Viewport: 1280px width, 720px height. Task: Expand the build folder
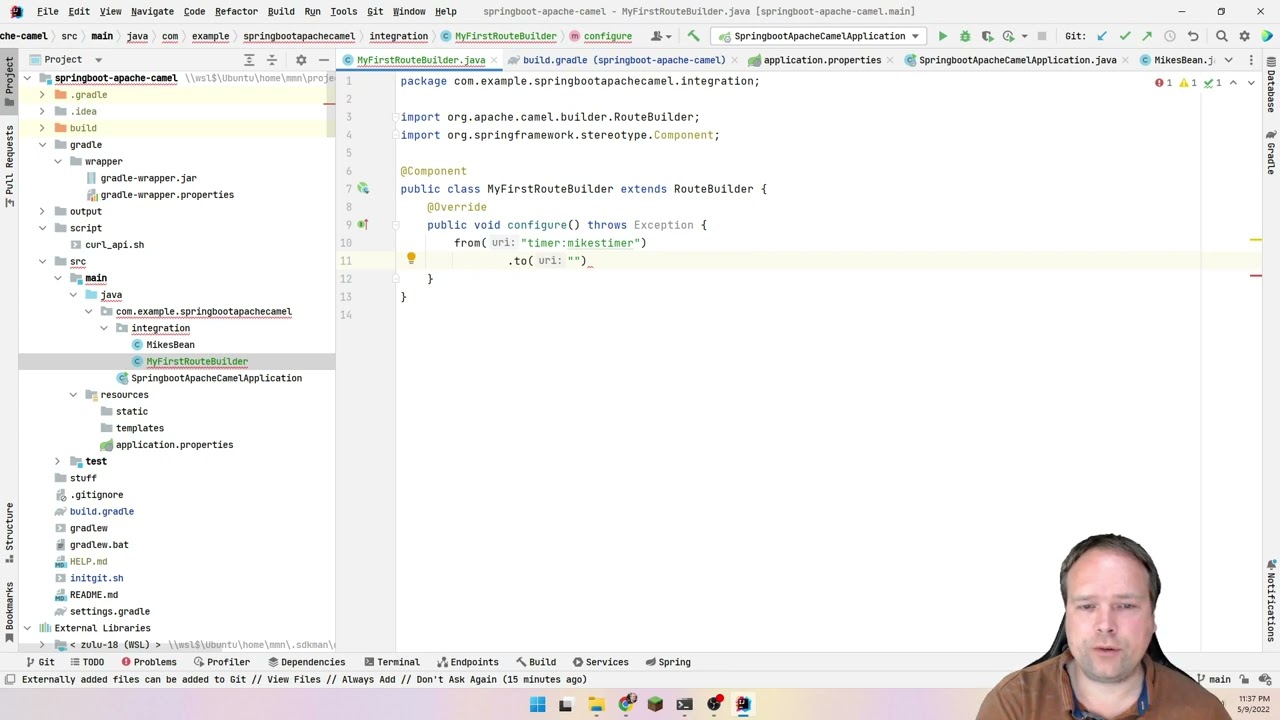42,128
